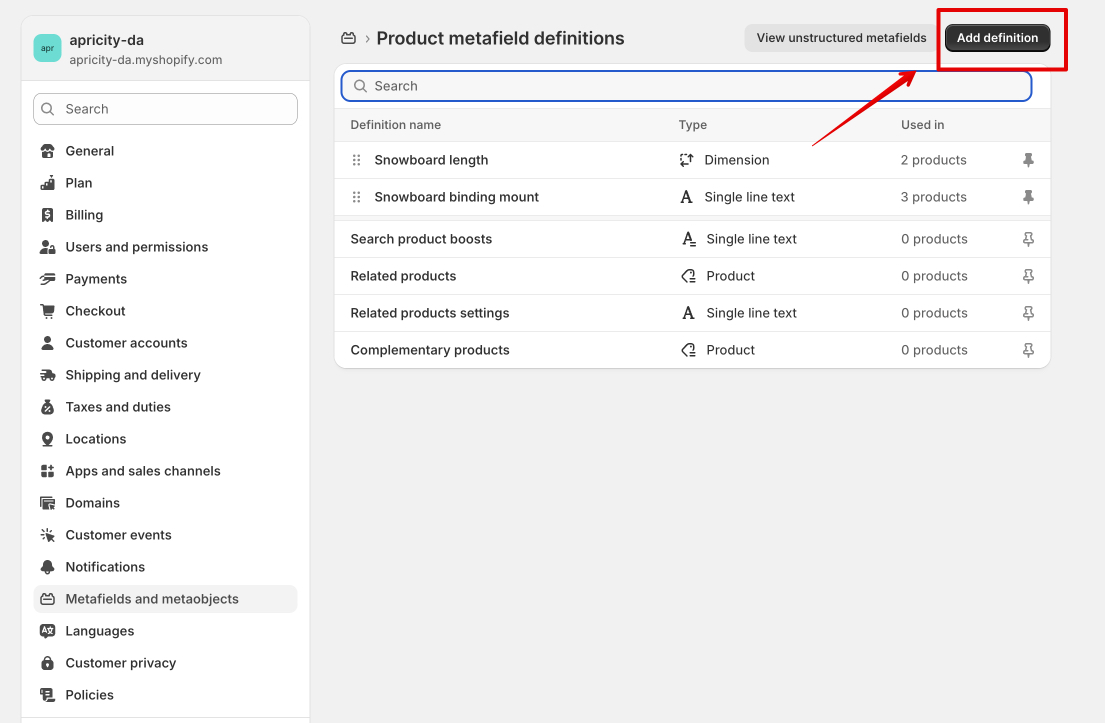Unpin the Snowboard length definition
The image size is (1105, 723).
(x=1028, y=160)
